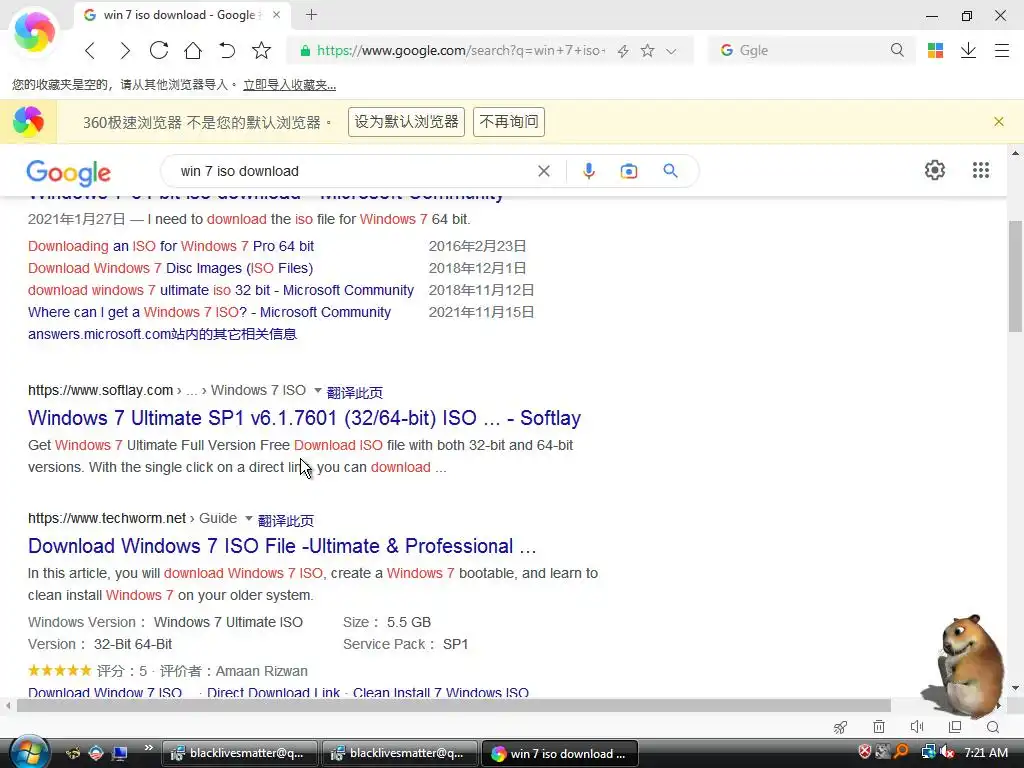
Task: Click the don't ask again button
Action: (509, 122)
